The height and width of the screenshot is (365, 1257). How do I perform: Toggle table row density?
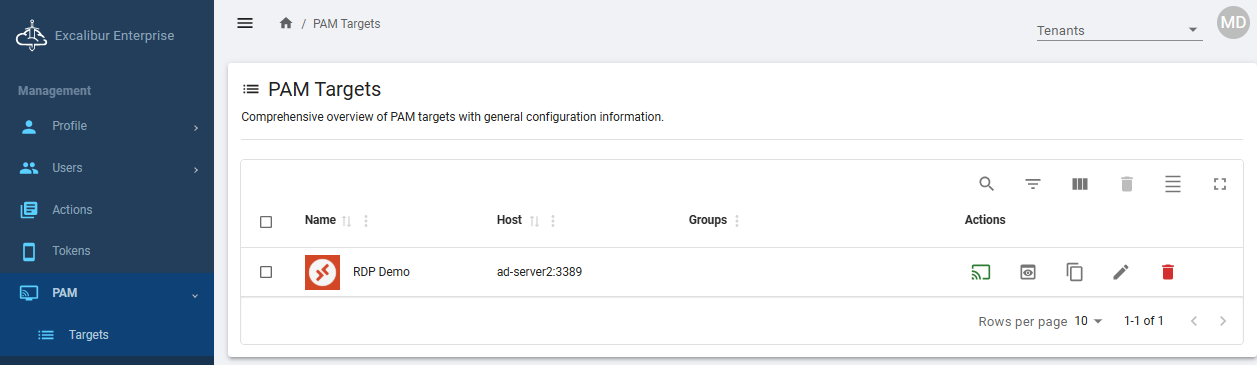click(x=1173, y=184)
